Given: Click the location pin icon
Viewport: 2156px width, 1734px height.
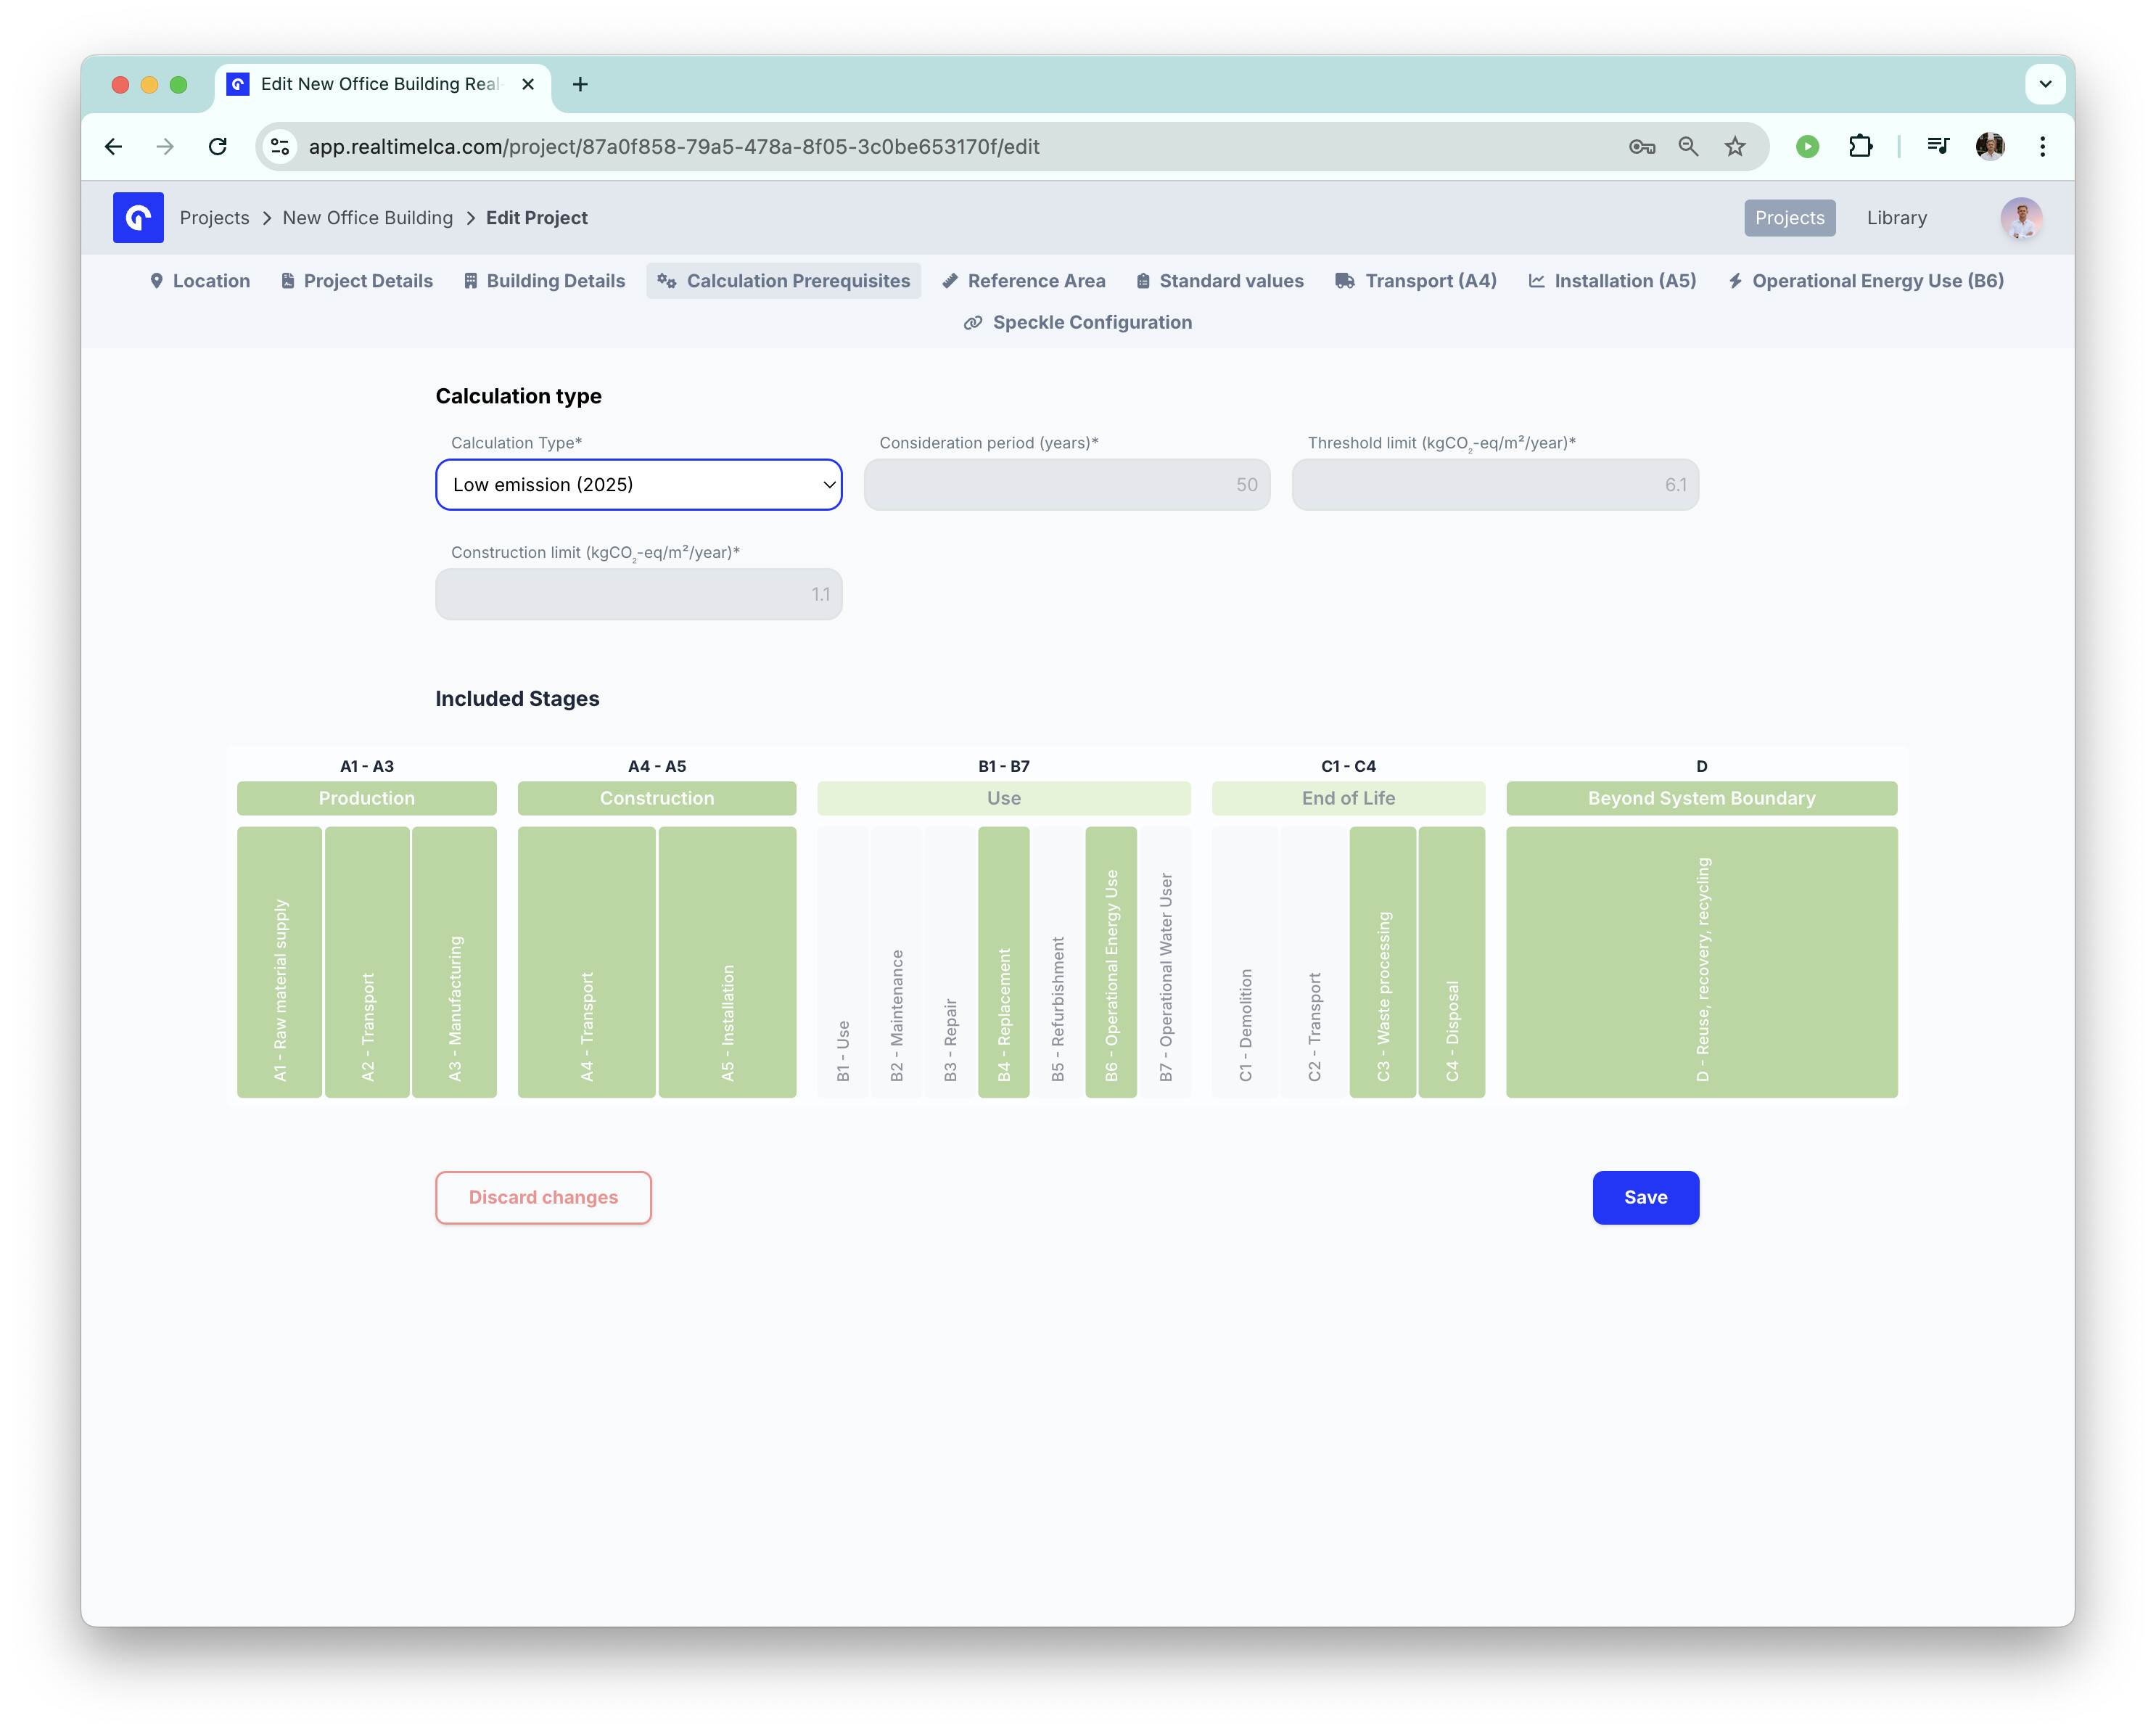Looking at the screenshot, I should [x=156, y=281].
